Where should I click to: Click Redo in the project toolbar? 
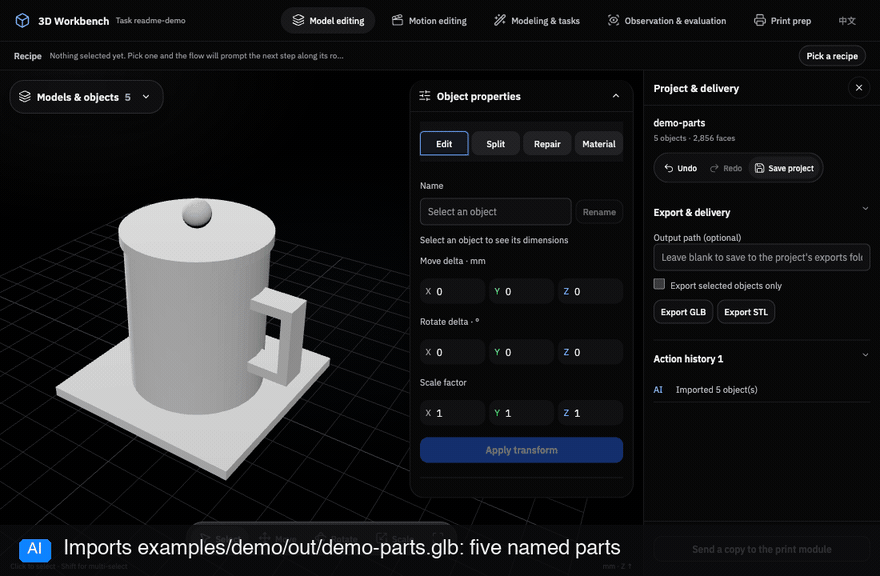[x=726, y=168]
